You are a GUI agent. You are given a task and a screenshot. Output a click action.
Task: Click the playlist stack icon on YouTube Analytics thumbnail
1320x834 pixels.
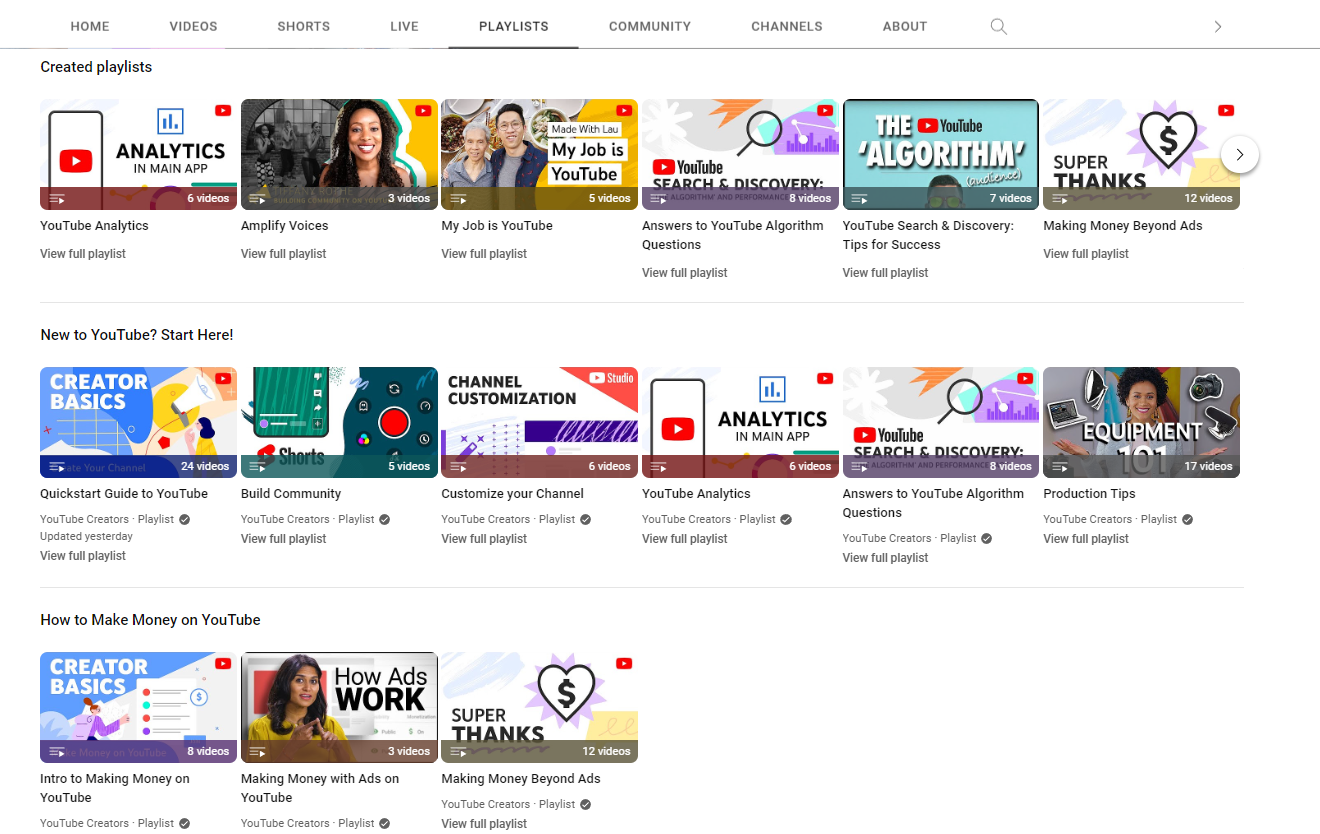click(57, 198)
